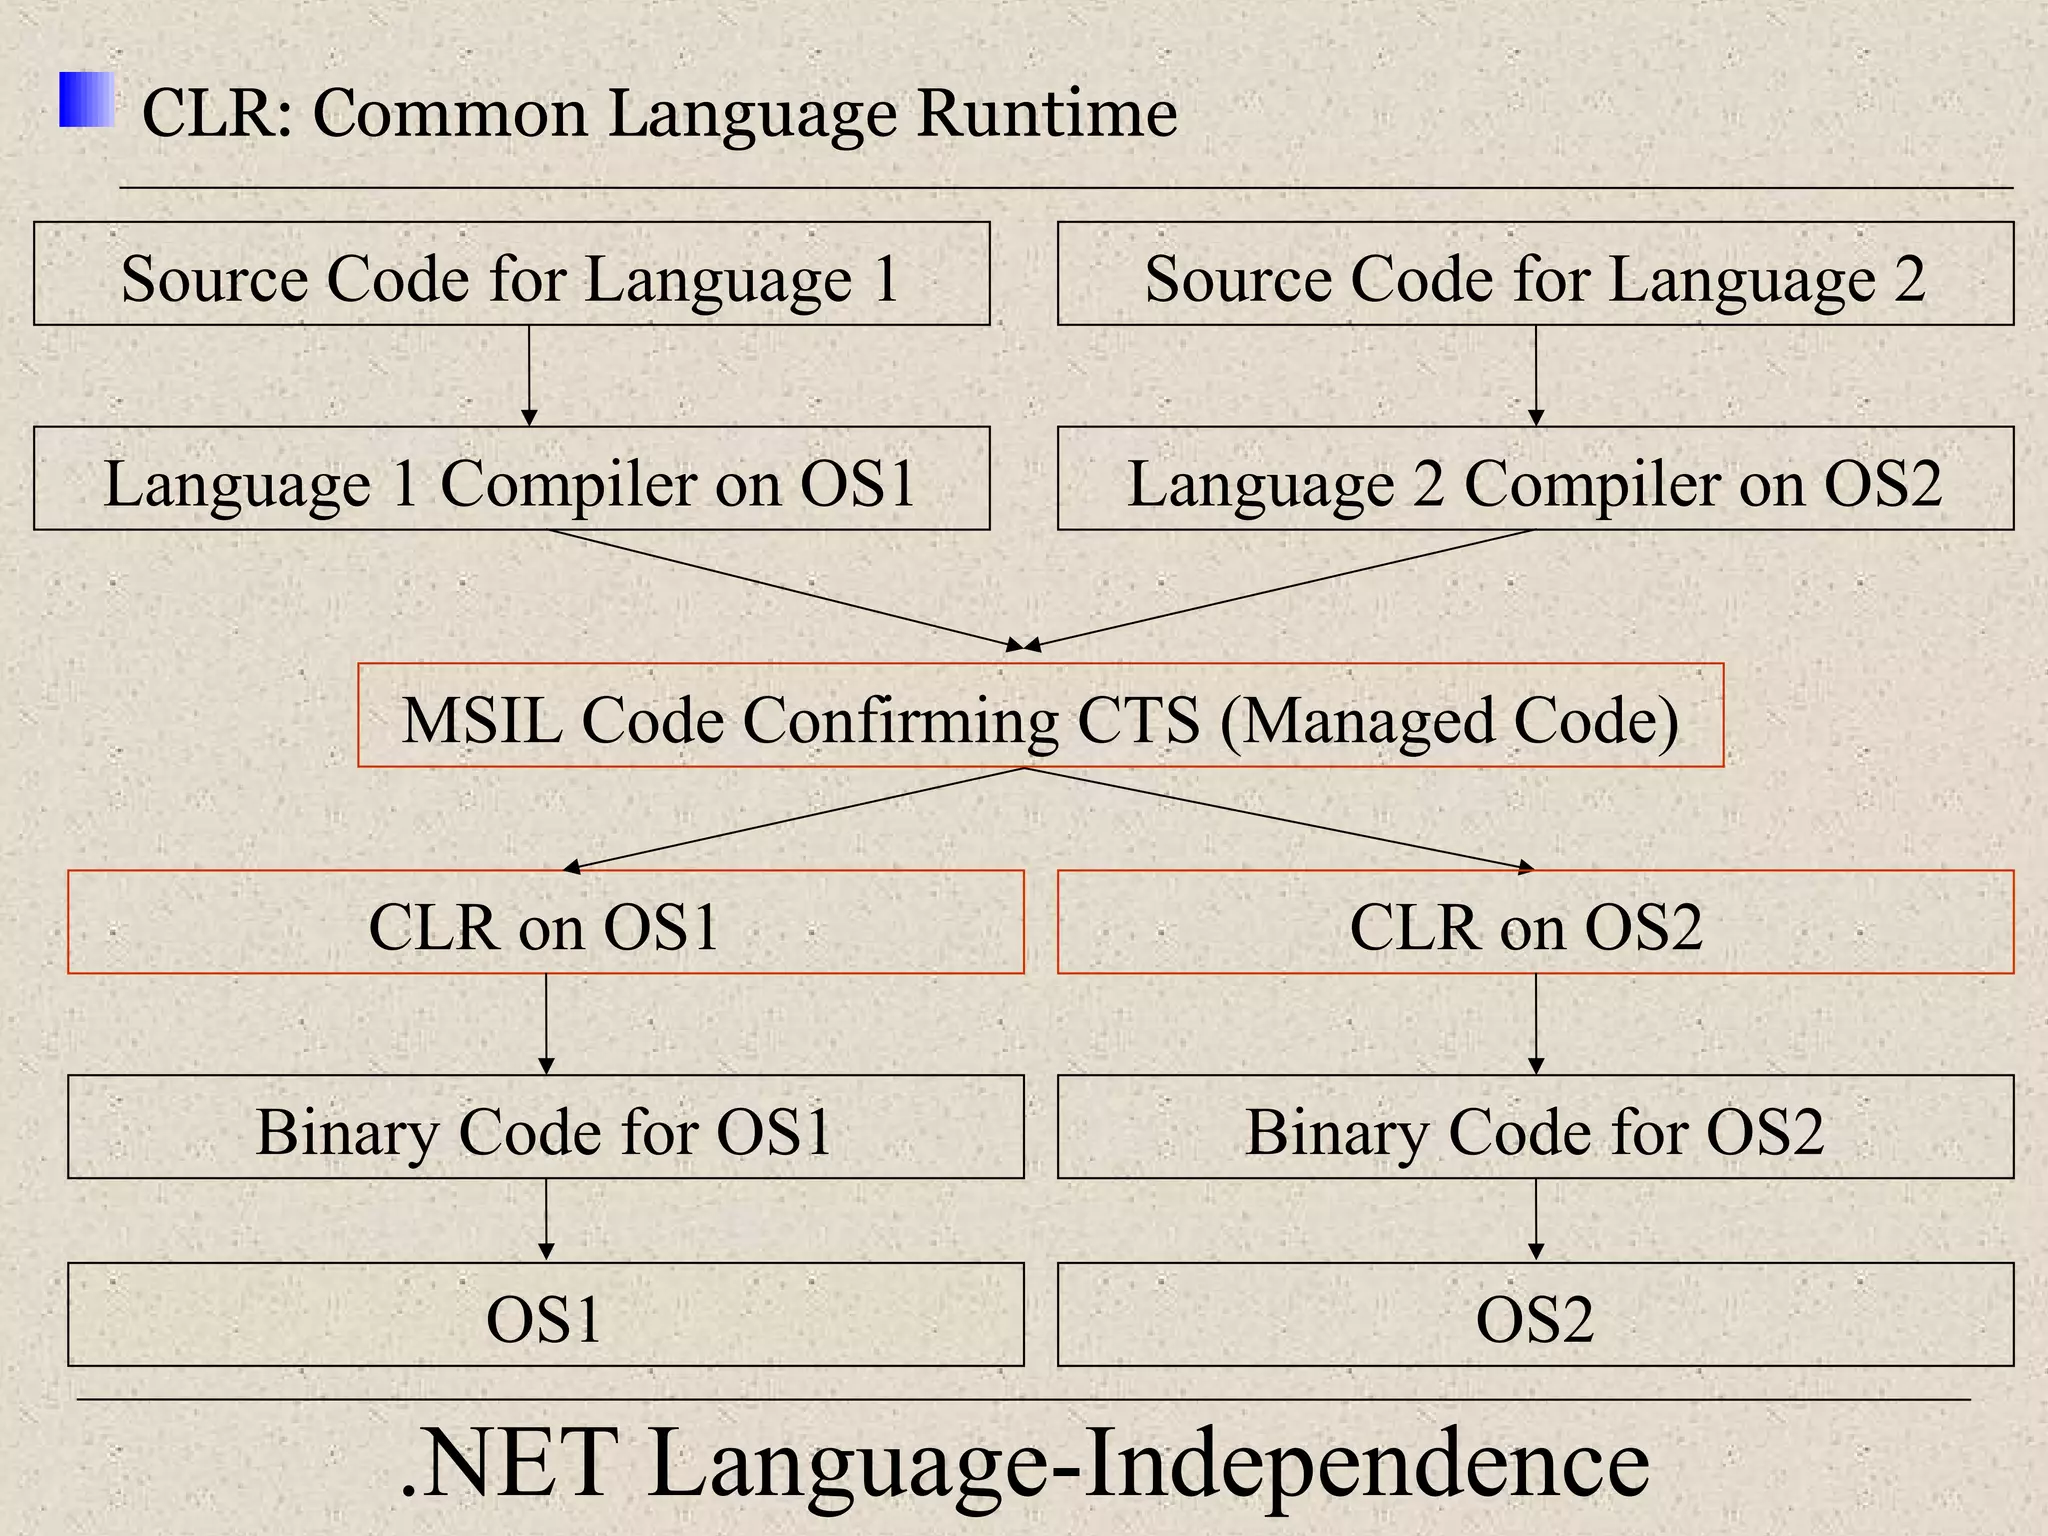
Task: Click the OS1 box at the bottom
Action: [x=545, y=1315]
